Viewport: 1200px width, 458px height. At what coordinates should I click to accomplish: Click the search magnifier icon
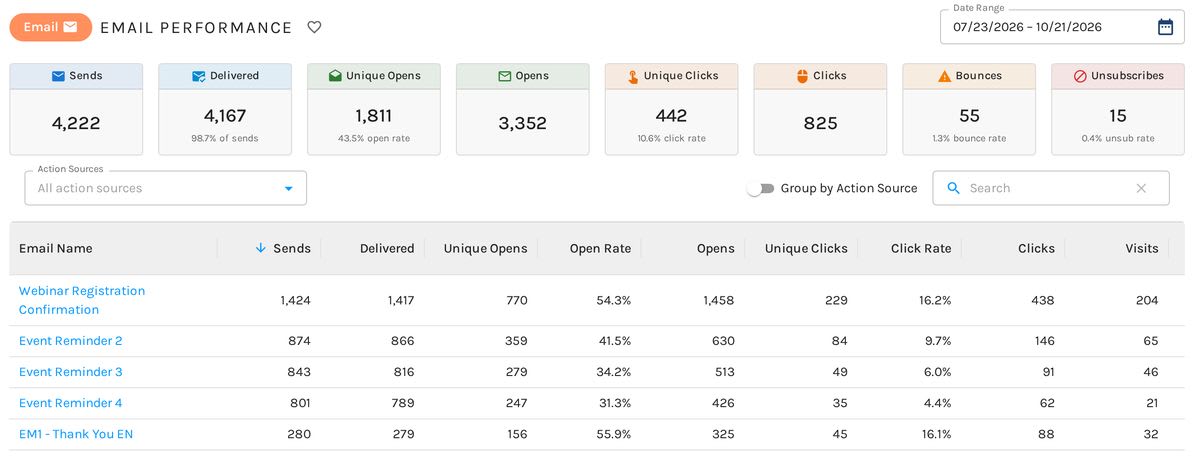point(953,188)
